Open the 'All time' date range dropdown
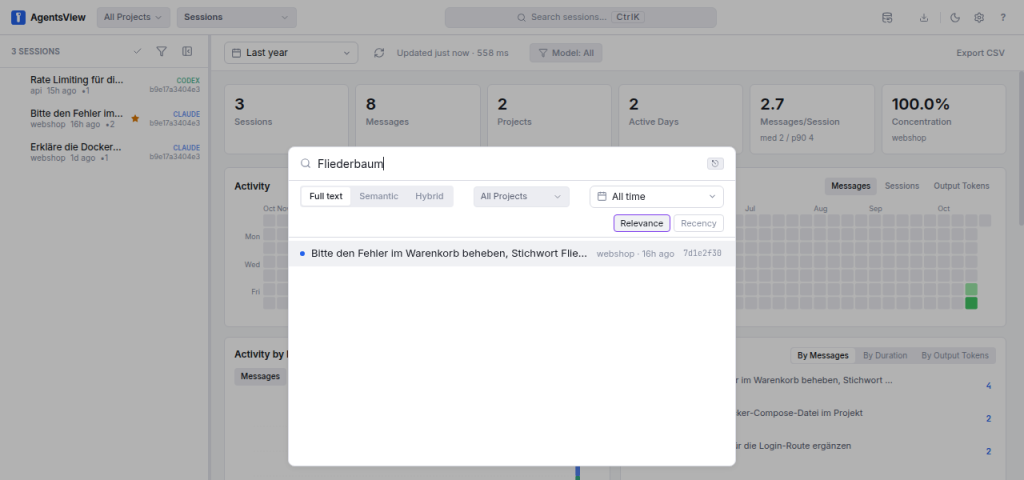The width and height of the screenshot is (1024, 480). click(x=656, y=196)
